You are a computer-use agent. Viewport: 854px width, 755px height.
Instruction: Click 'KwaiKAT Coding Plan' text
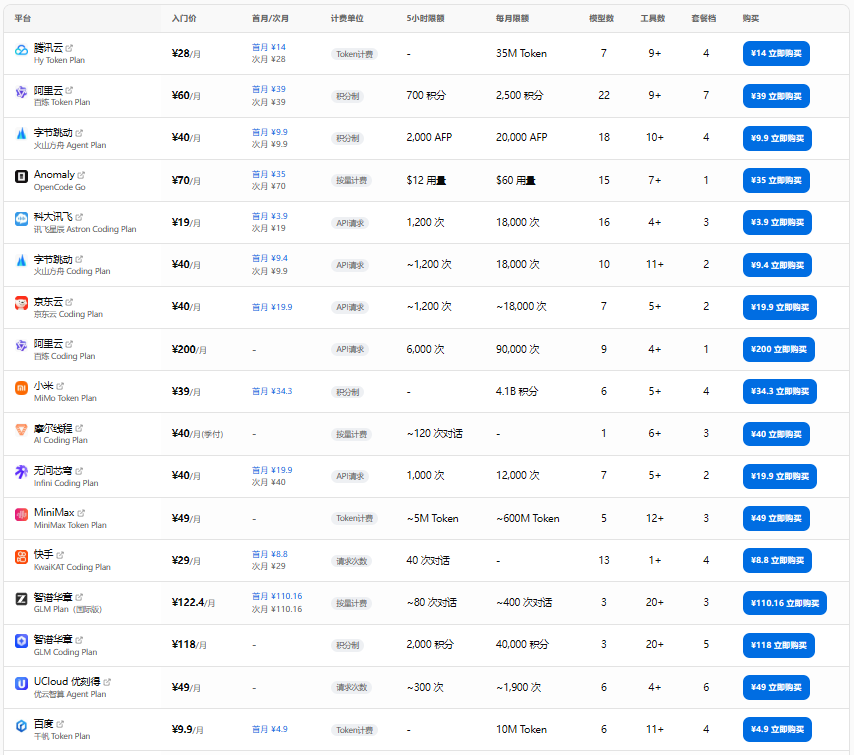[x=72, y=568]
